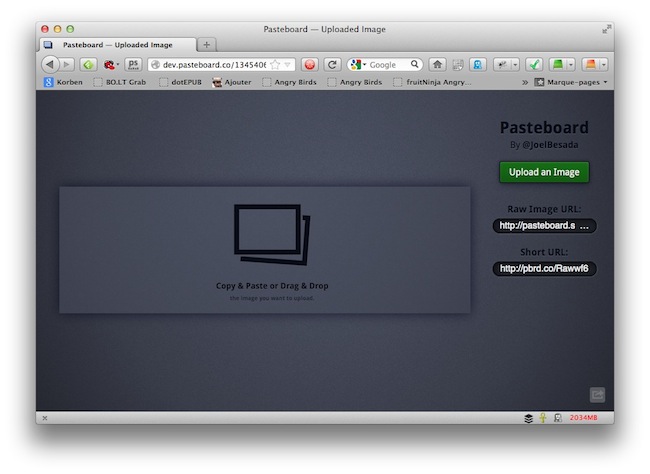The height and width of the screenshot is (474, 650).
Task: Select the Pasteboard — Uploaded Image tab
Action: point(117,45)
